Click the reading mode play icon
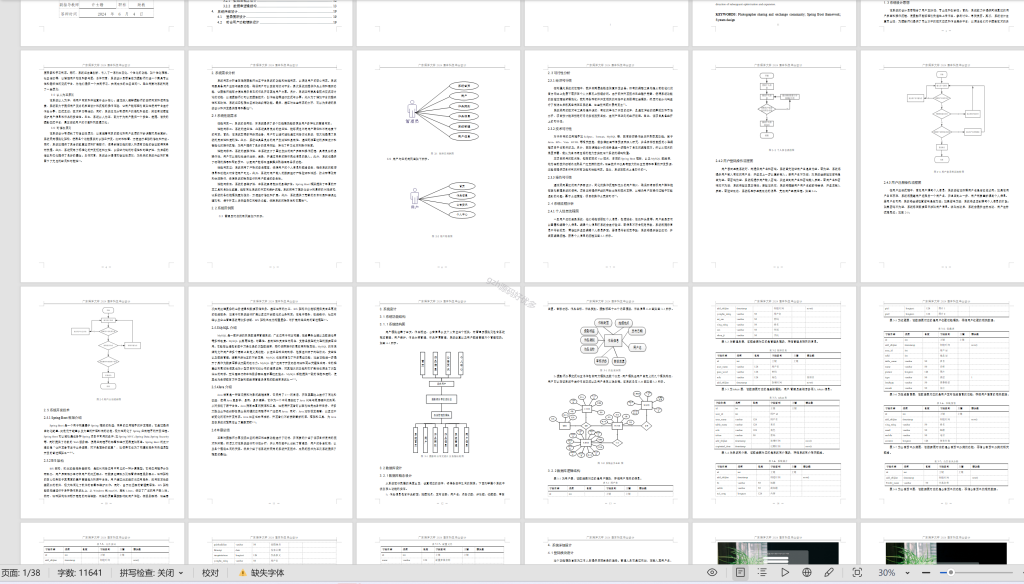This screenshot has width=1024, height=584. [785, 572]
